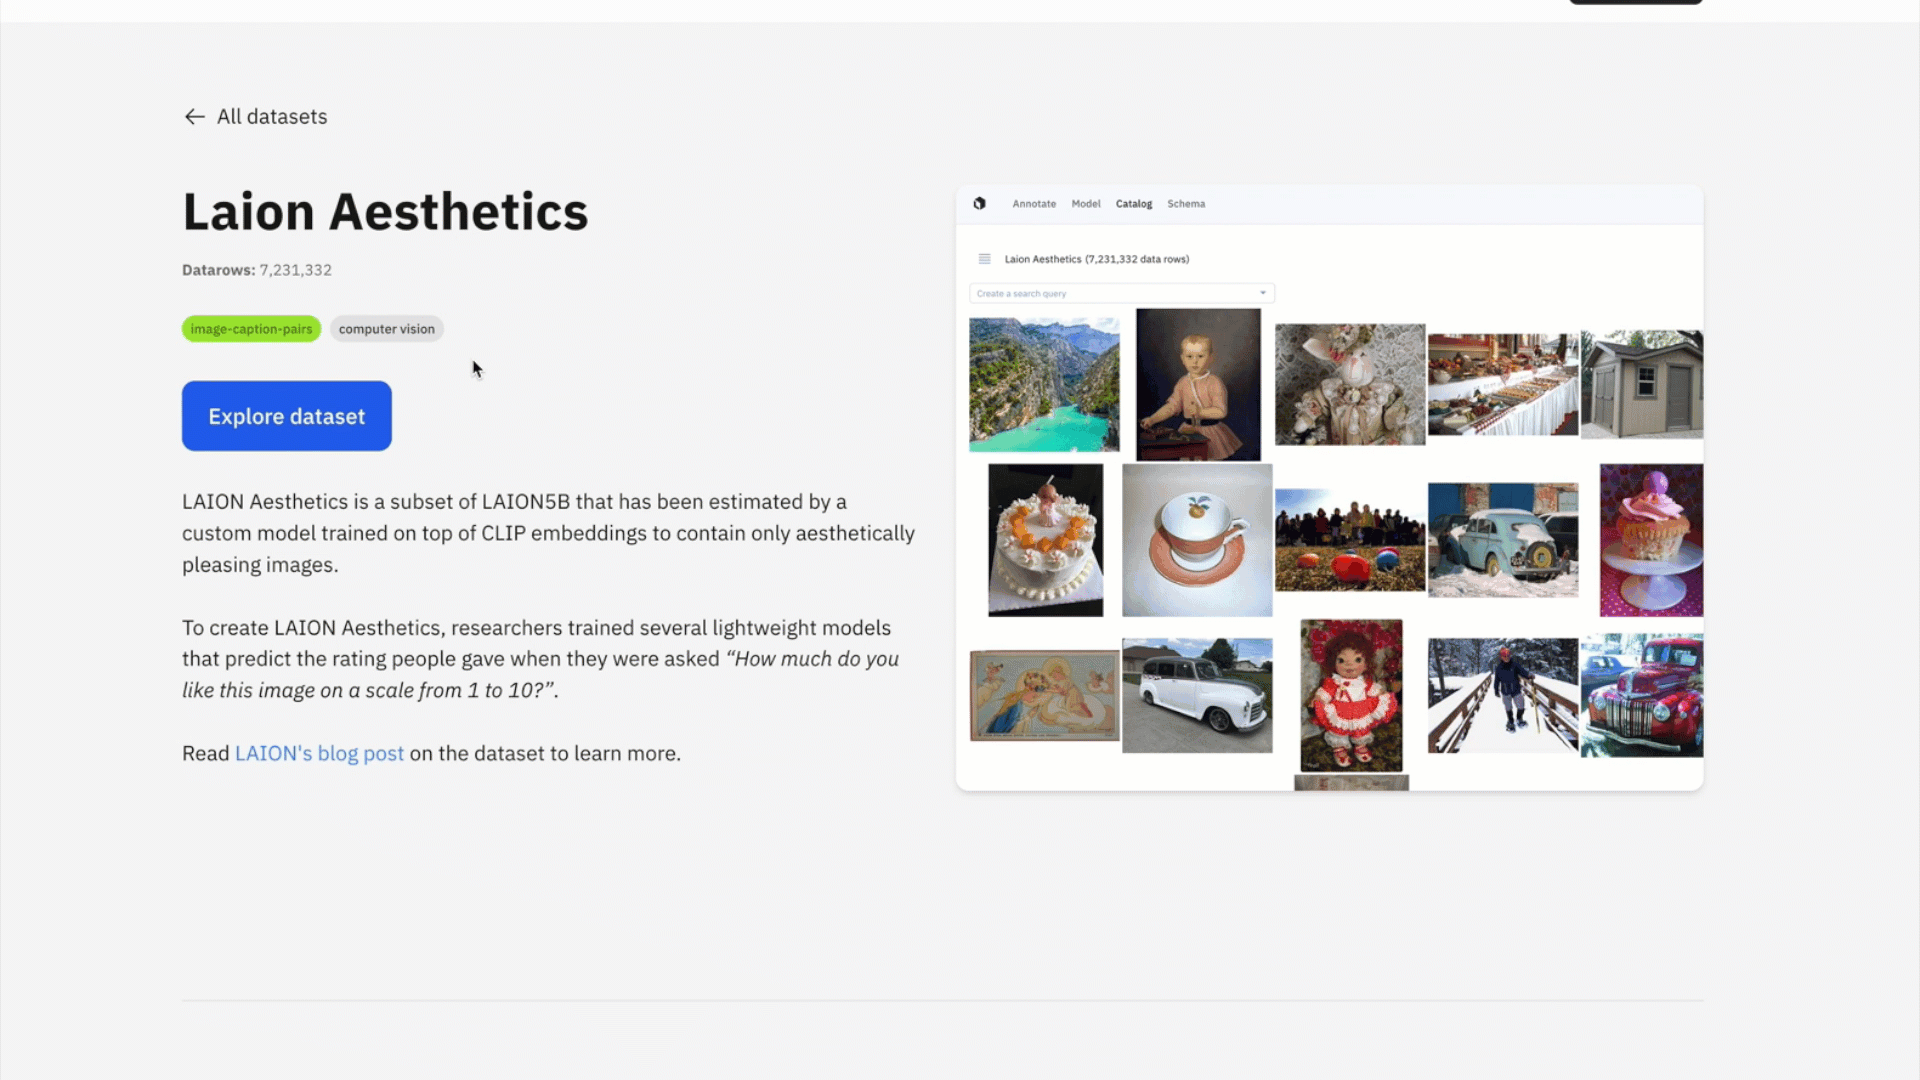Expand the search query dropdown arrow
1920x1080 pixels.
pyautogui.click(x=1263, y=293)
